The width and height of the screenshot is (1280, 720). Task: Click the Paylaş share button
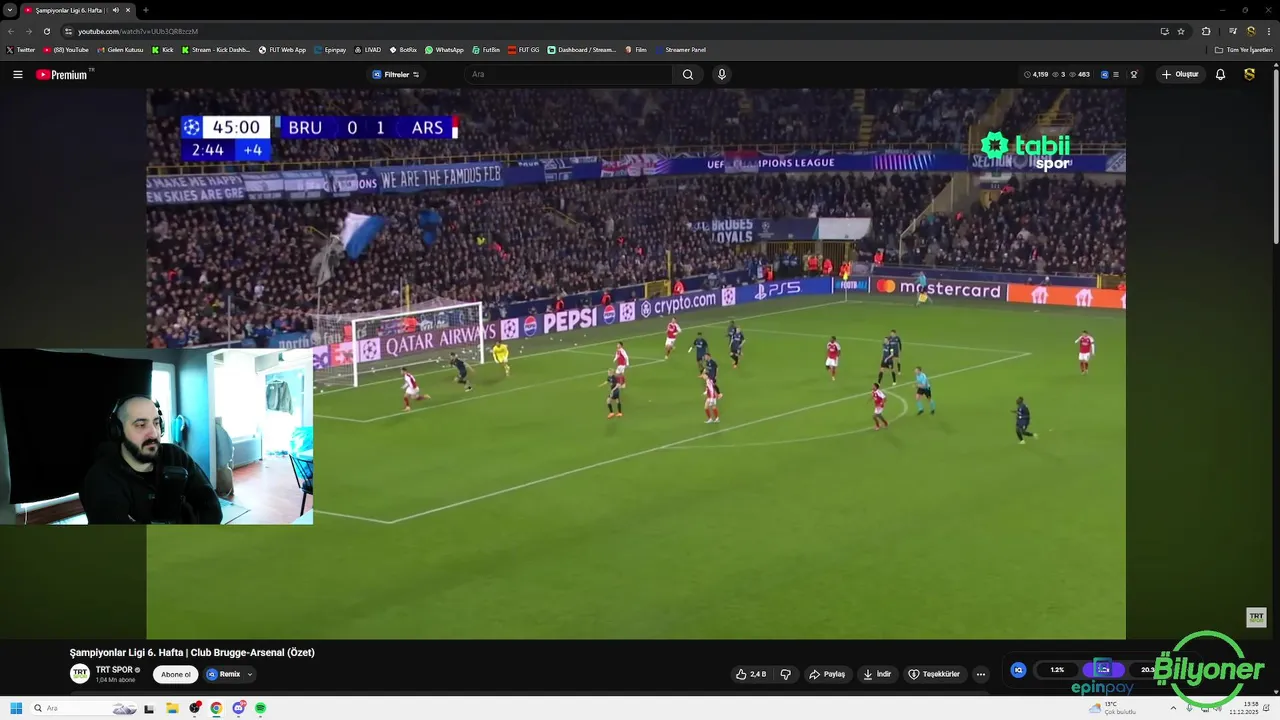click(x=827, y=674)
